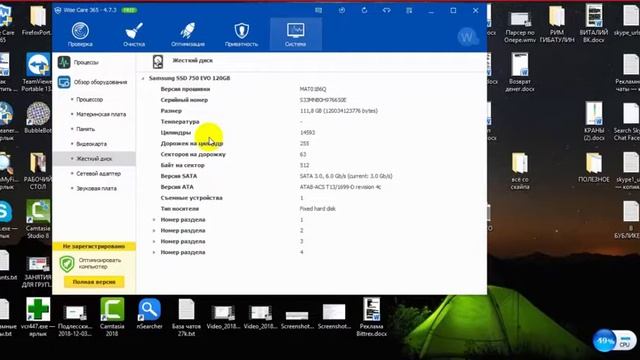This screenshot has width=640, height=360.
Task: Click the Версия SATA value text
Action: [346, 176]
